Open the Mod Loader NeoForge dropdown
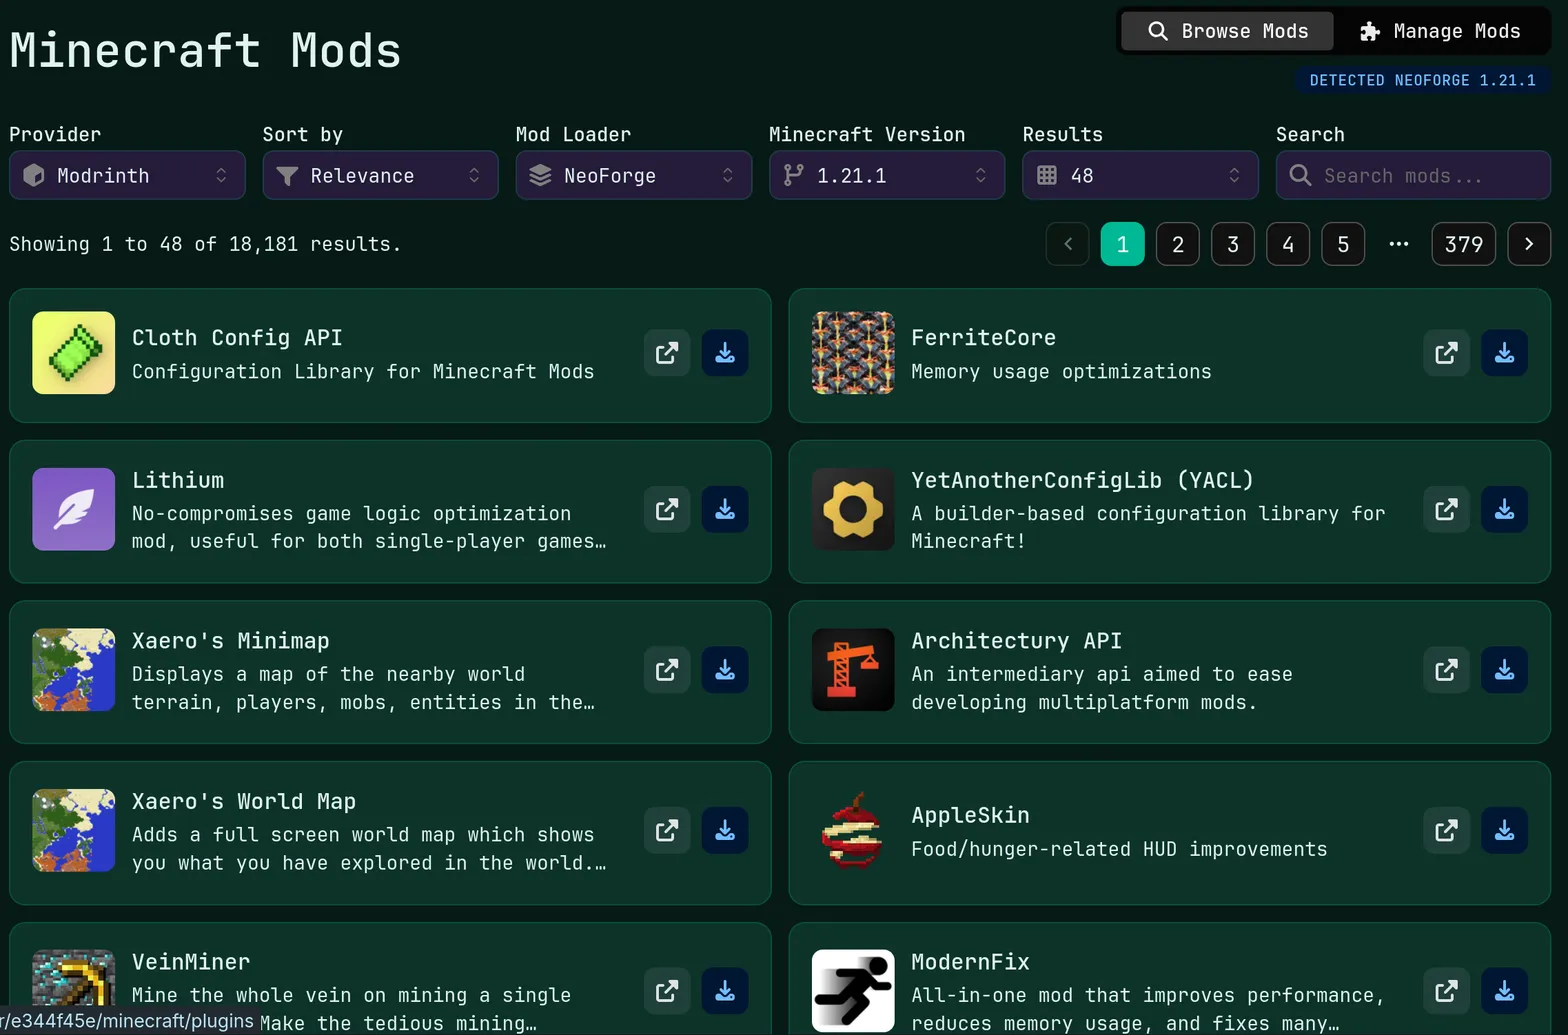This screenshot has height=1035, width=1568. pos(634,175)
